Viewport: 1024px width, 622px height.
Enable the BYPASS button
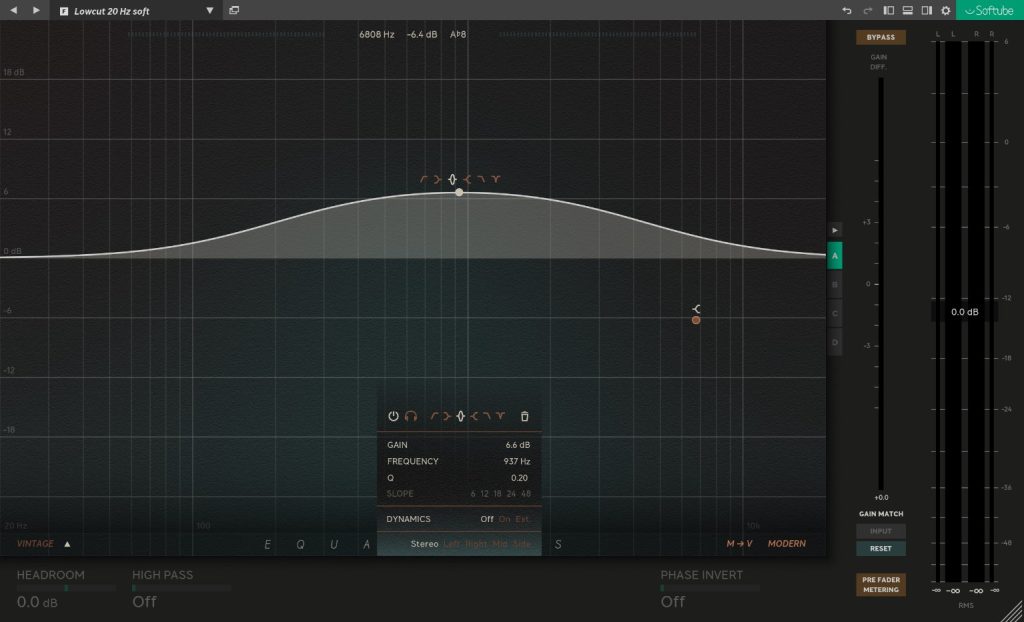point(880,37)
